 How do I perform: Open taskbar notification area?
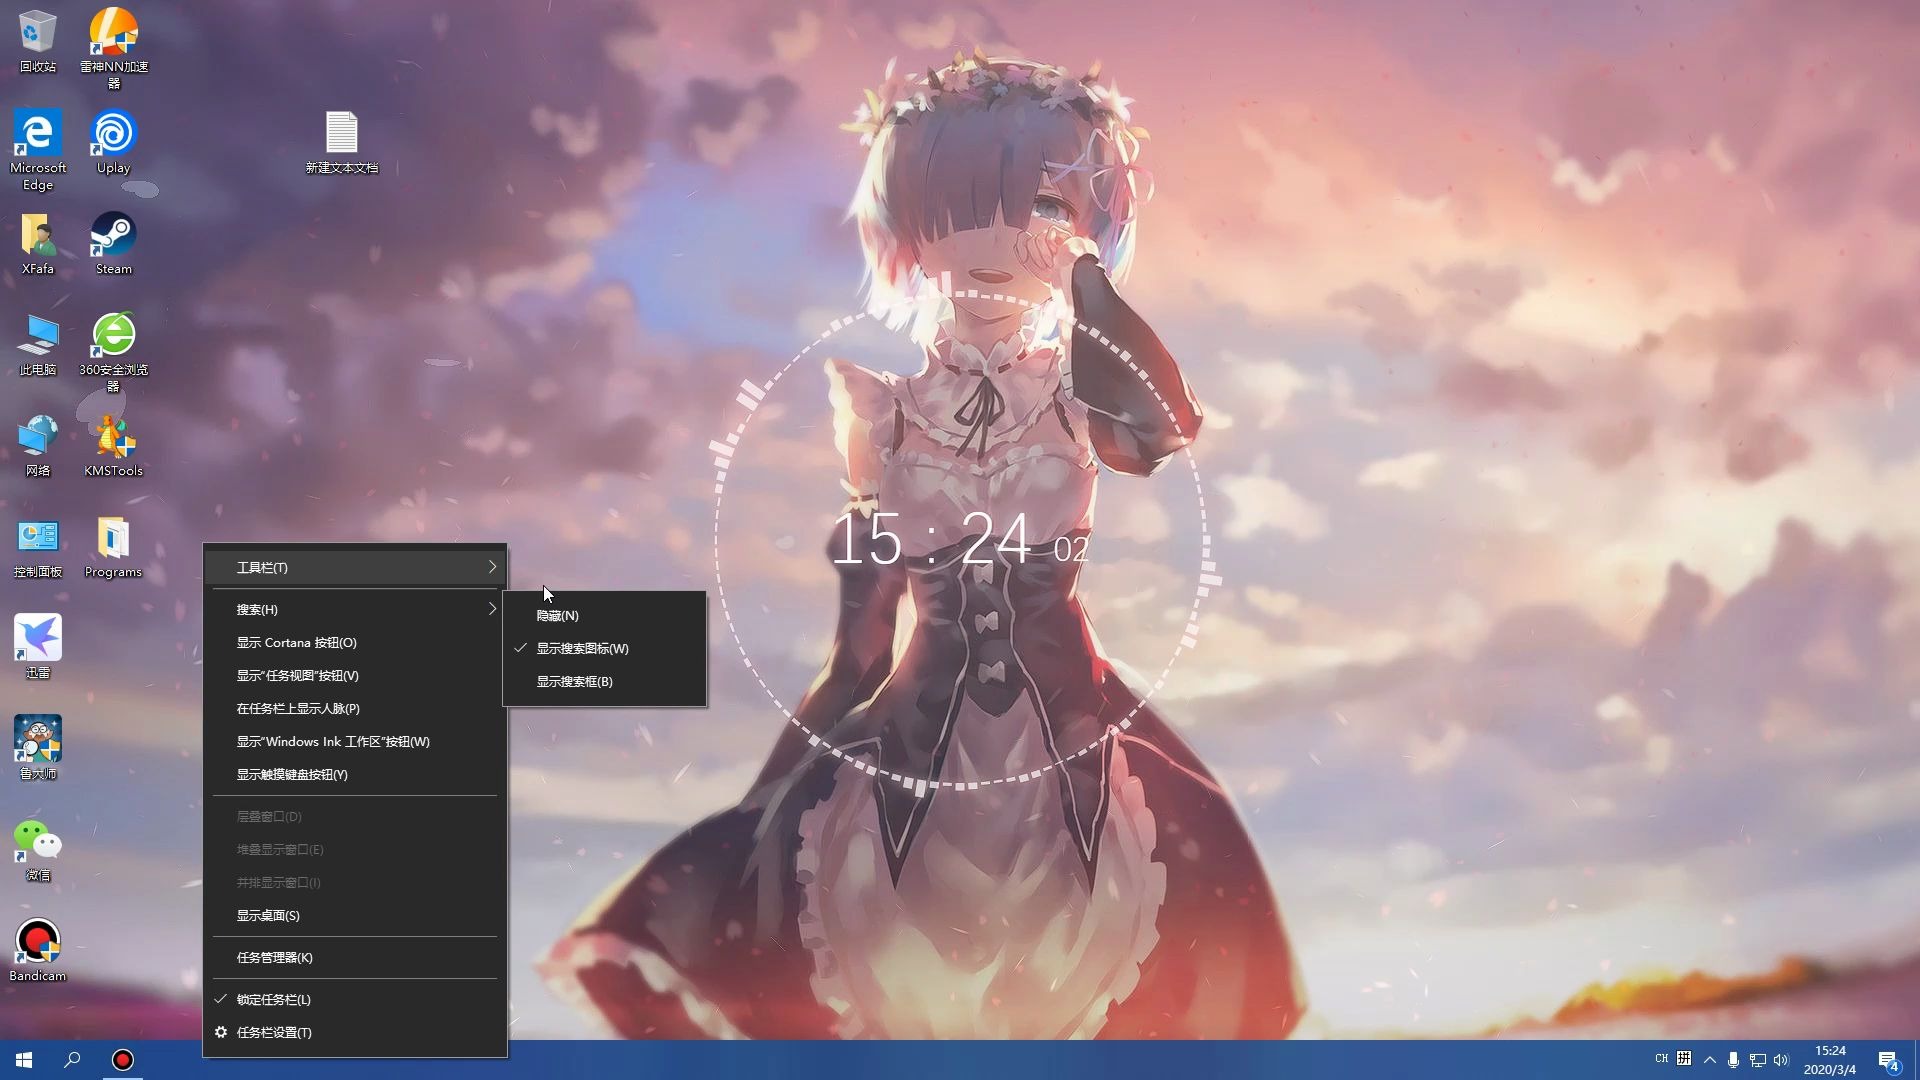tap(1708, 1058)
